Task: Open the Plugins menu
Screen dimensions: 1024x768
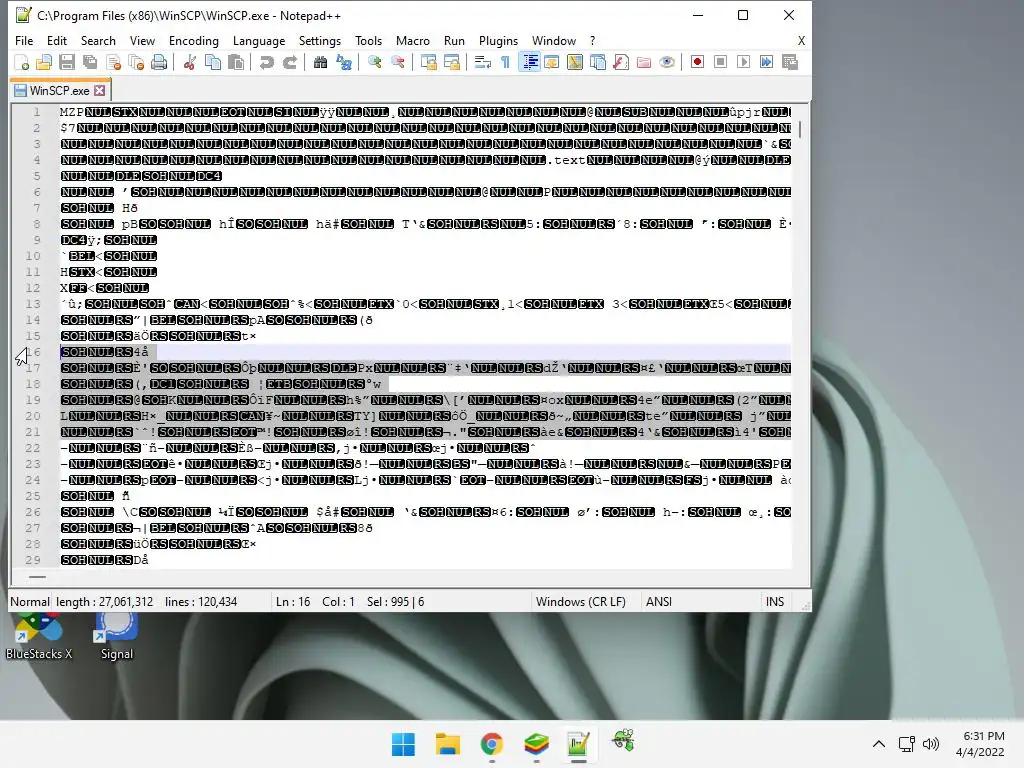Action: point(498,40)
